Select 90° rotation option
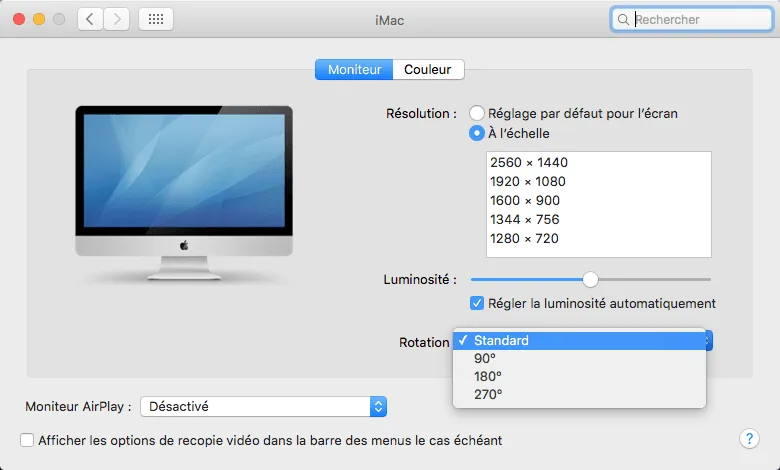This screenshot has height=470, width=780. 579,359
